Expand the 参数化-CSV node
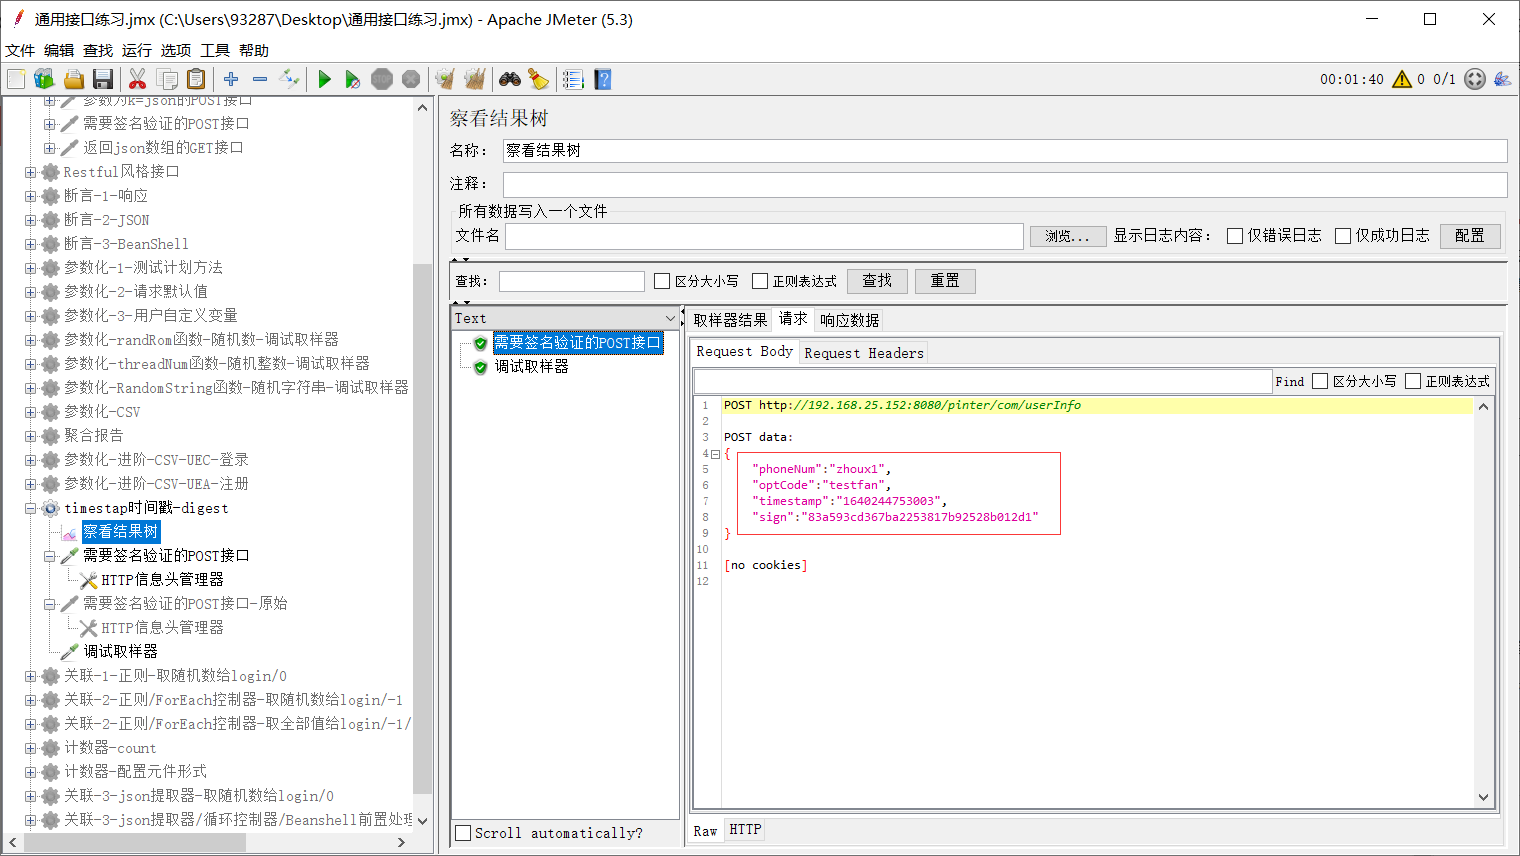 pyautogui.click(x=31, y=412)
